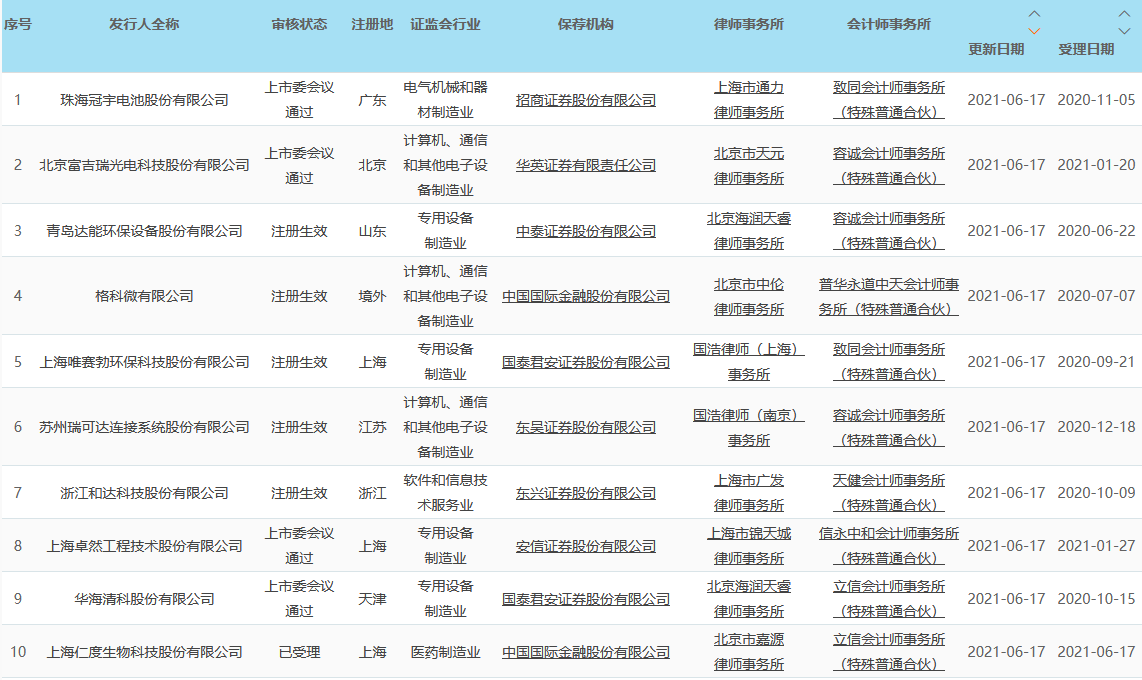Open 容诚会计师事务所 link in 苏州瑞可达 row
Viewport: 1142px width, 680px height.
click(x=889, y=427)
